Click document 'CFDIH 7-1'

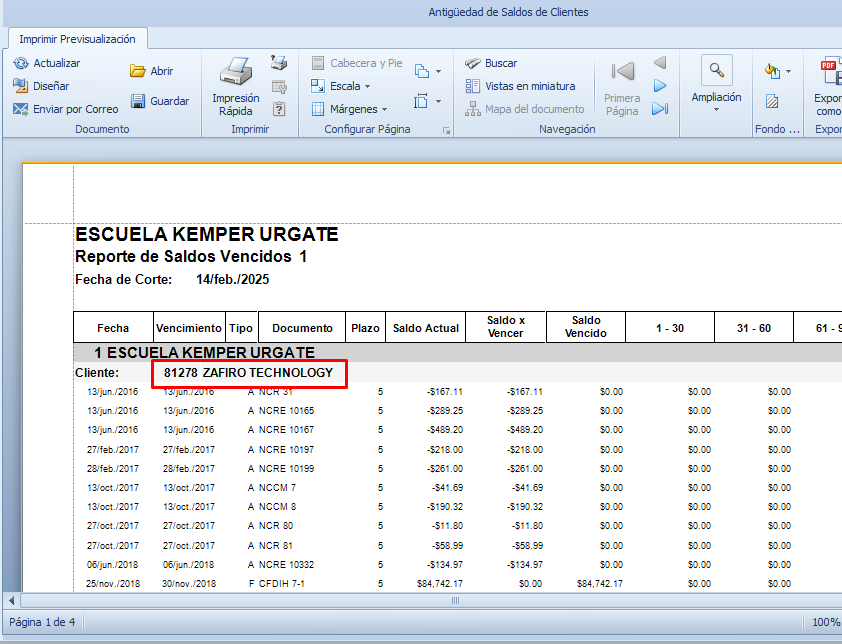coord(281,583)
